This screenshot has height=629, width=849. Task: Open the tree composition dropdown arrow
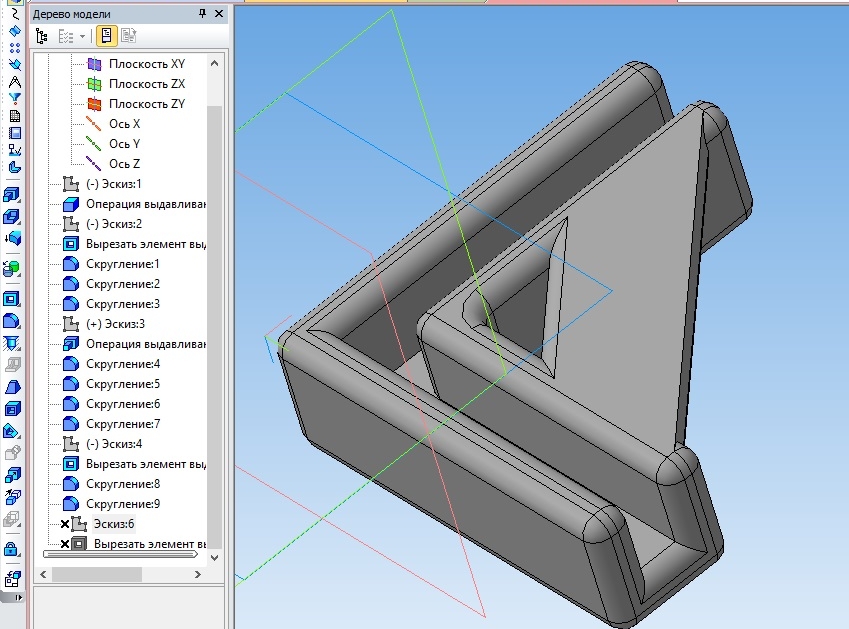coord(82,36)
